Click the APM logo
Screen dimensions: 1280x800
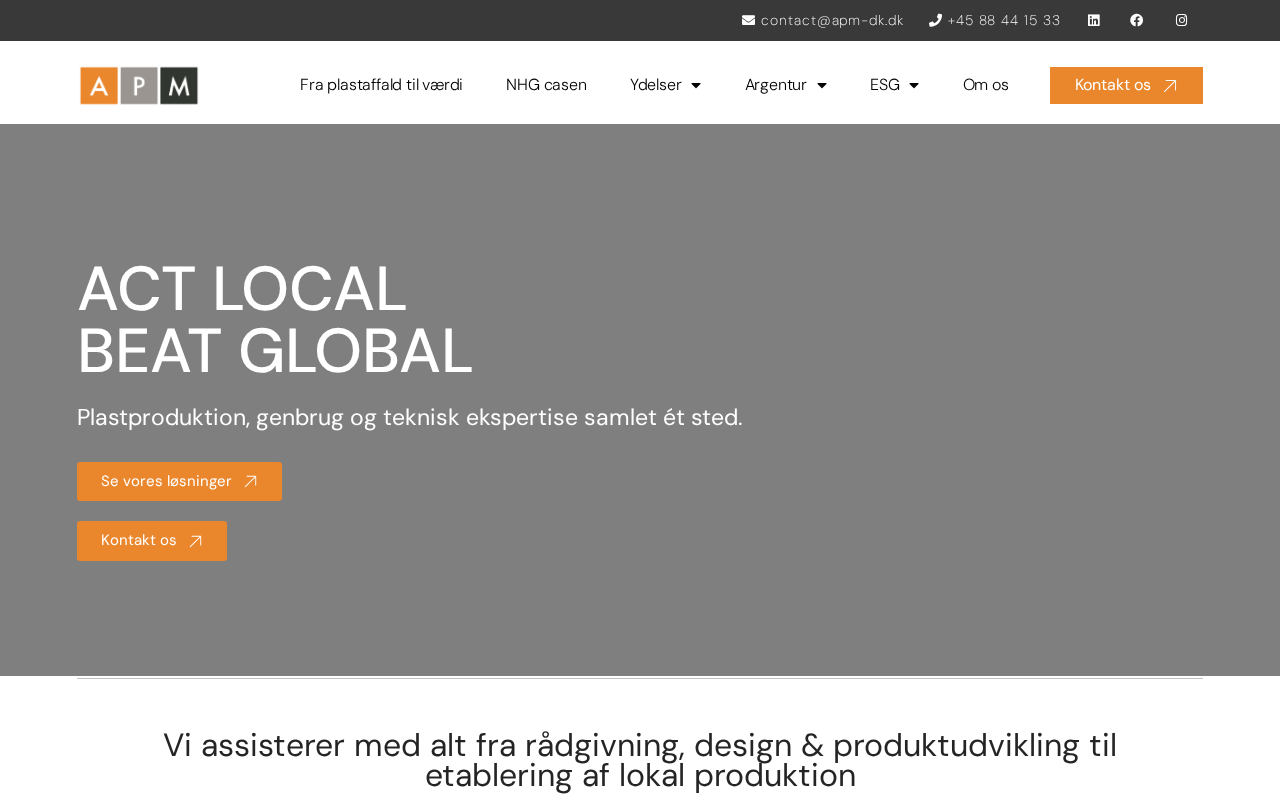coord(139,85)
